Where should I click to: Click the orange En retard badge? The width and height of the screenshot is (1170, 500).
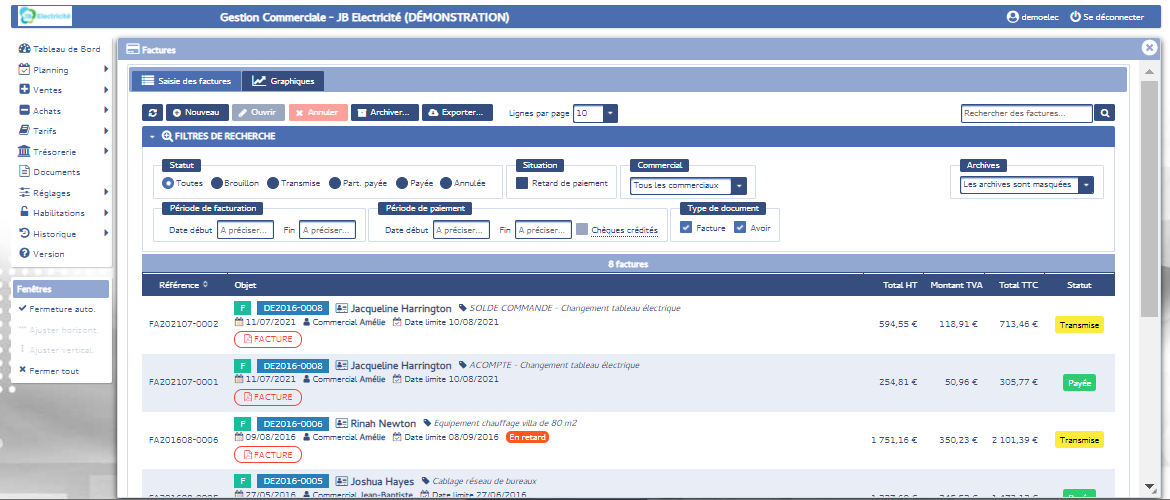(x=527, y=437)
